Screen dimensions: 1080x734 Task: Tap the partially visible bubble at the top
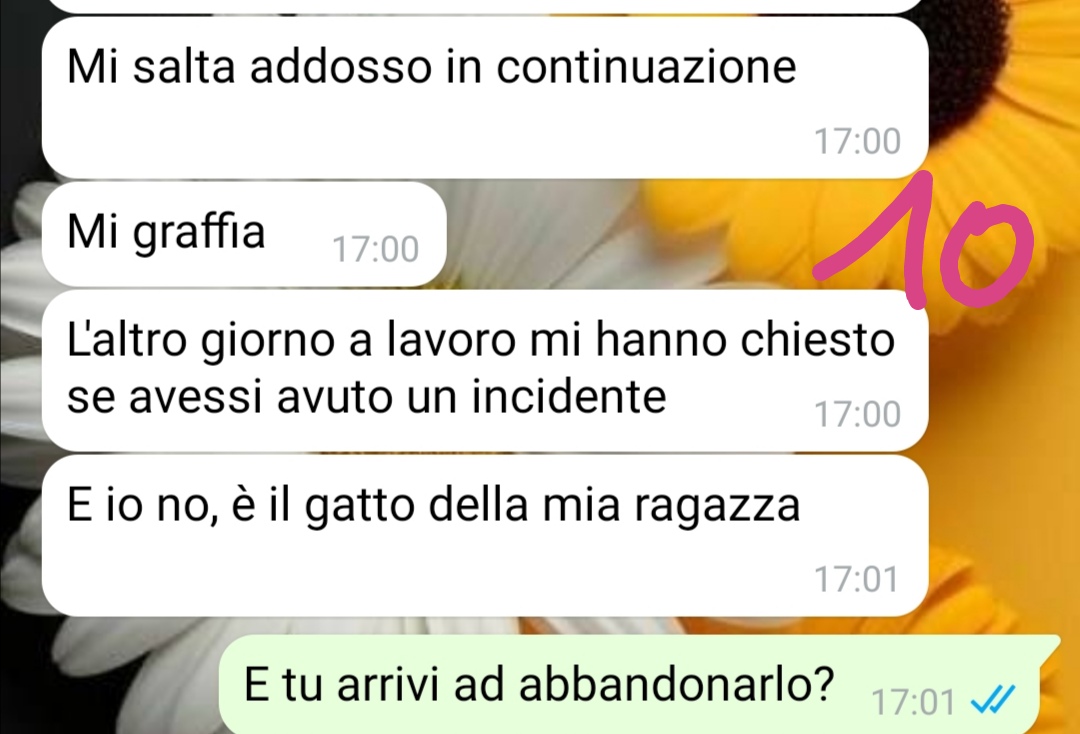[x=485, y=6]
